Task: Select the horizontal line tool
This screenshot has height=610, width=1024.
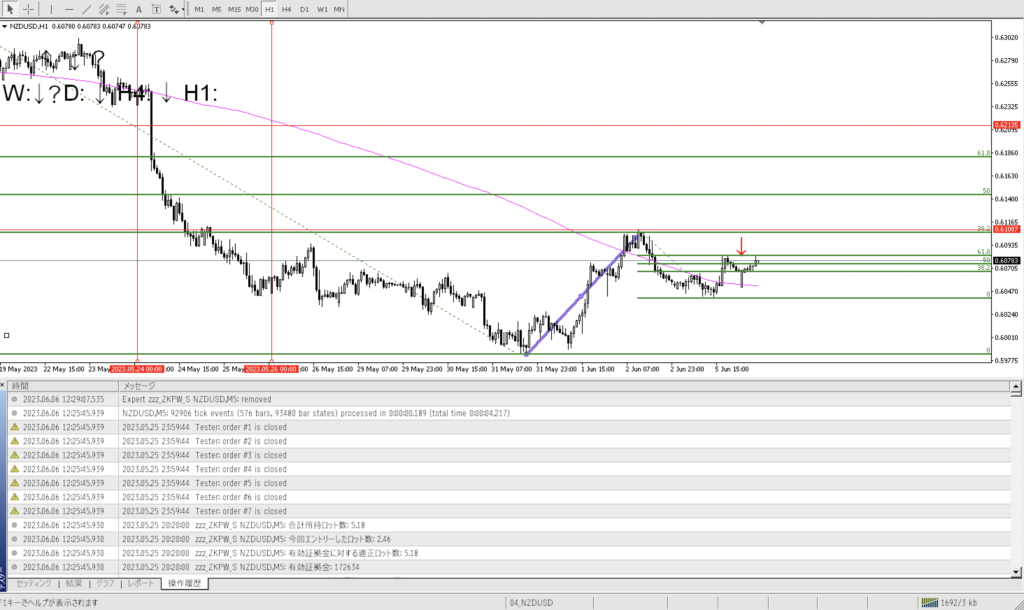Action: point(70,9)
